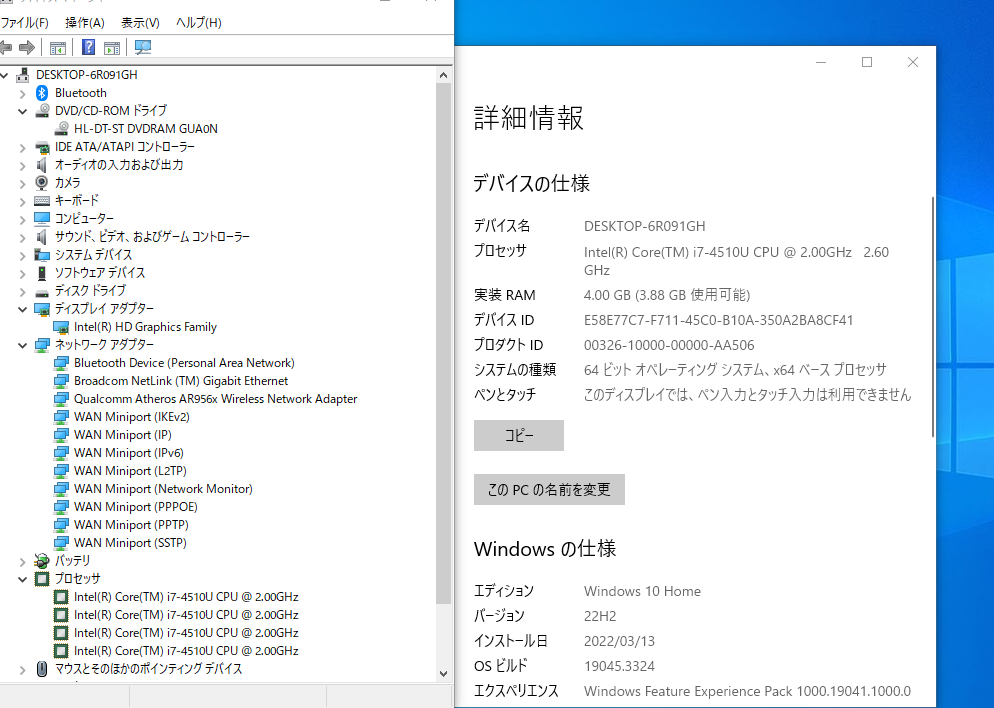
Task: Click the Device Manager scroll up arrow
Action: click(x=444, y=75)
